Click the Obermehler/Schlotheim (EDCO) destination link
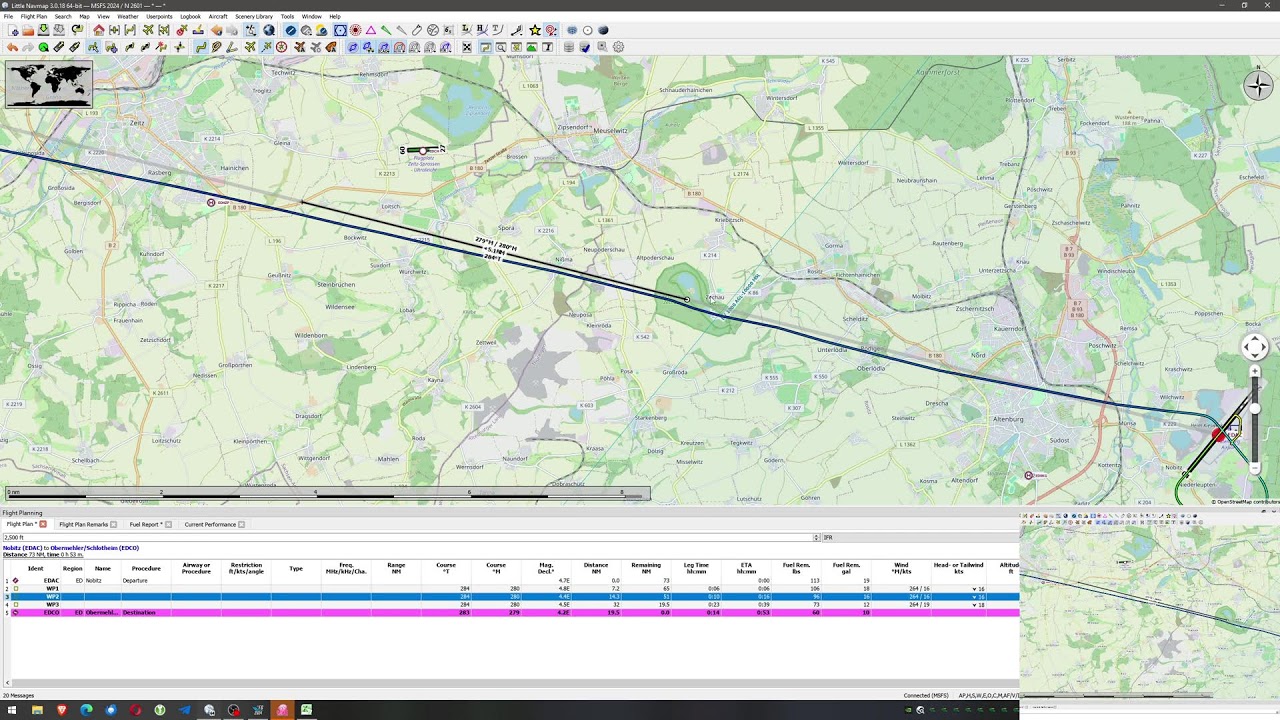The height and width of the screenshot is (720, 1280). point(95,548)
